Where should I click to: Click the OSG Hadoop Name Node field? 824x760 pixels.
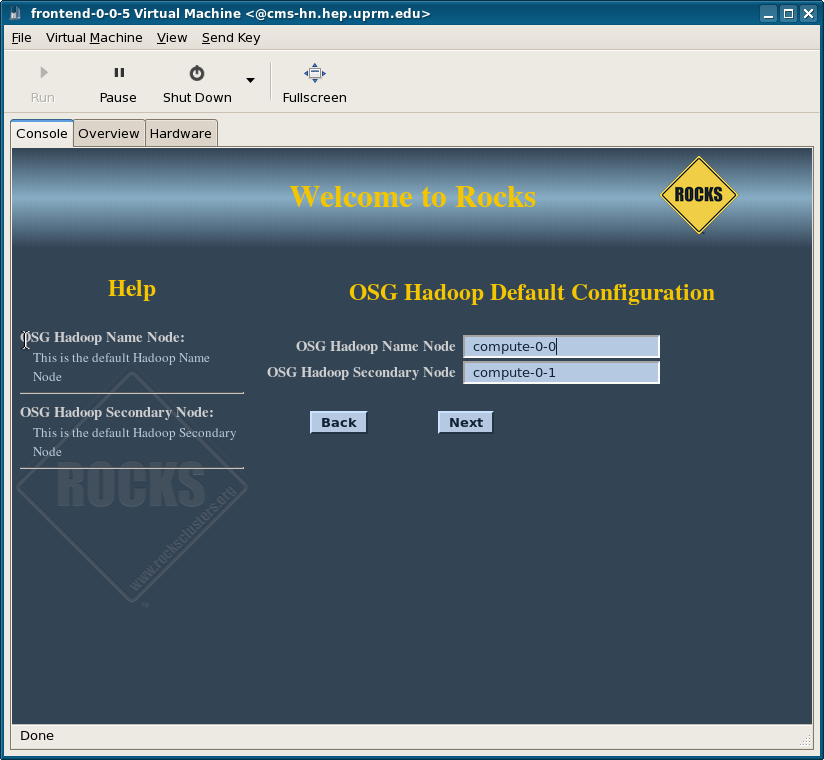pyautogui.click(x=561, y=346)
